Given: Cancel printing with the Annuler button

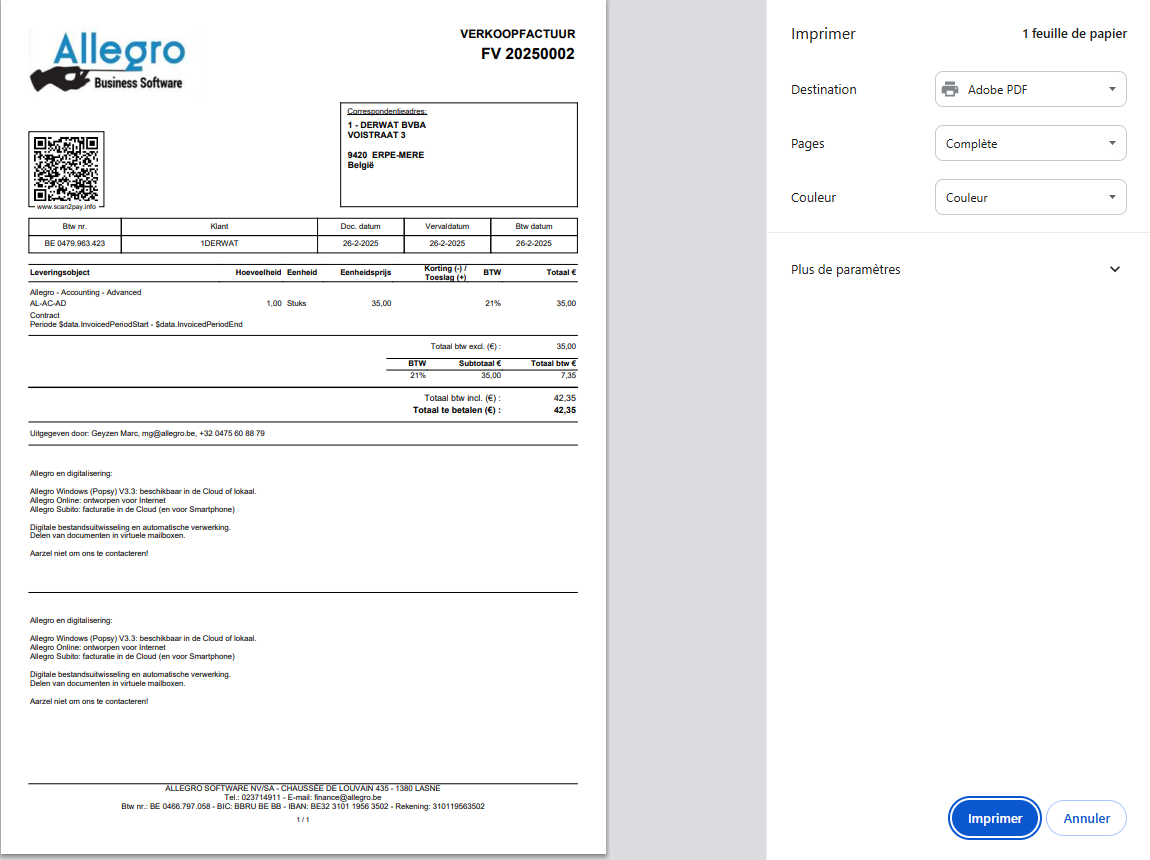Looking at the screenshot, I should coord(1086,818).
